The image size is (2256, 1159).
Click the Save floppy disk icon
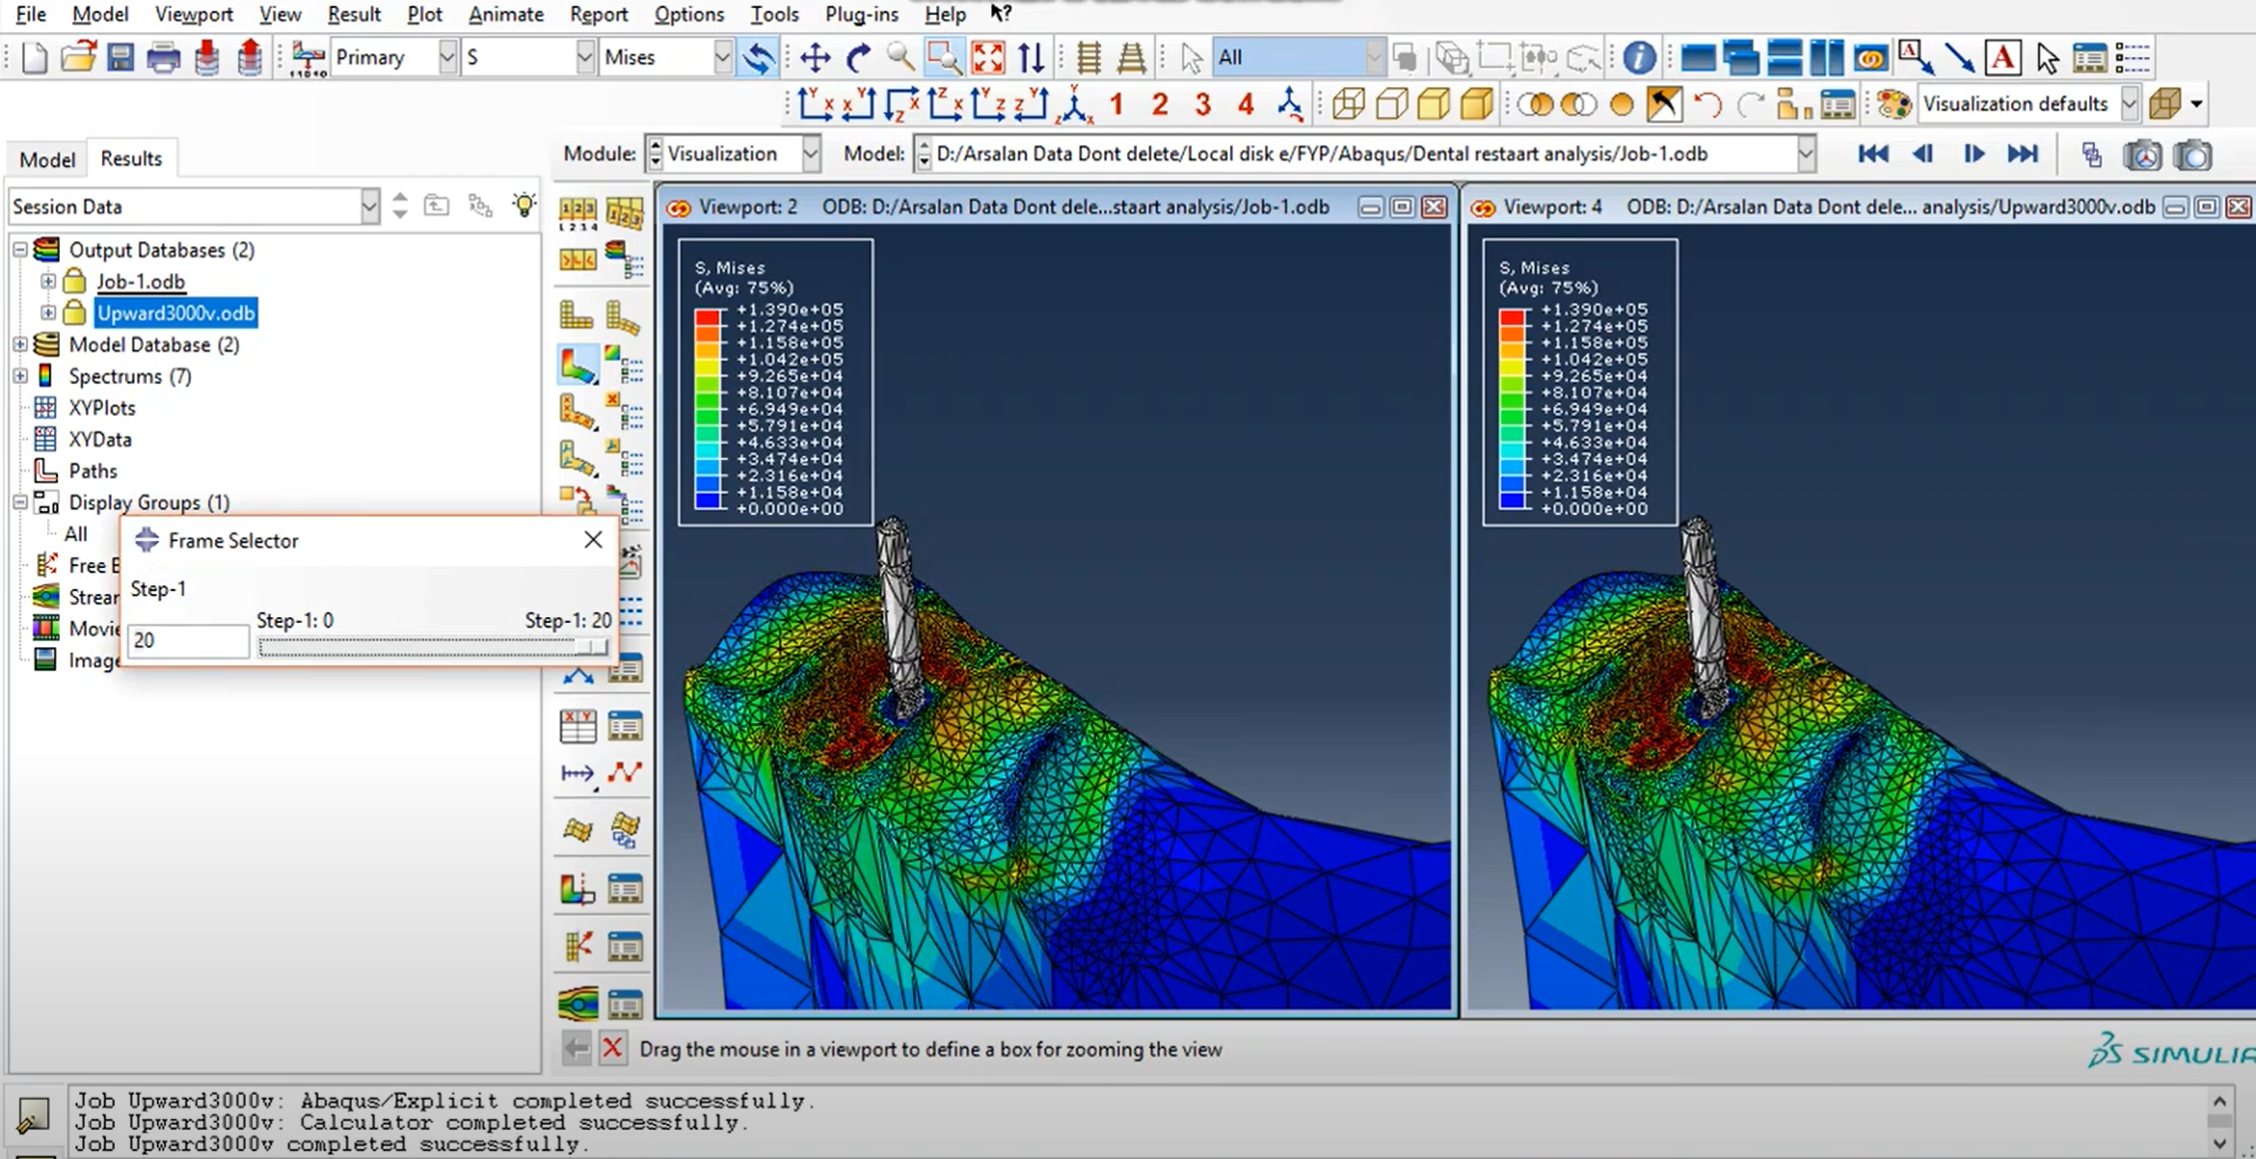coord(121,58)
